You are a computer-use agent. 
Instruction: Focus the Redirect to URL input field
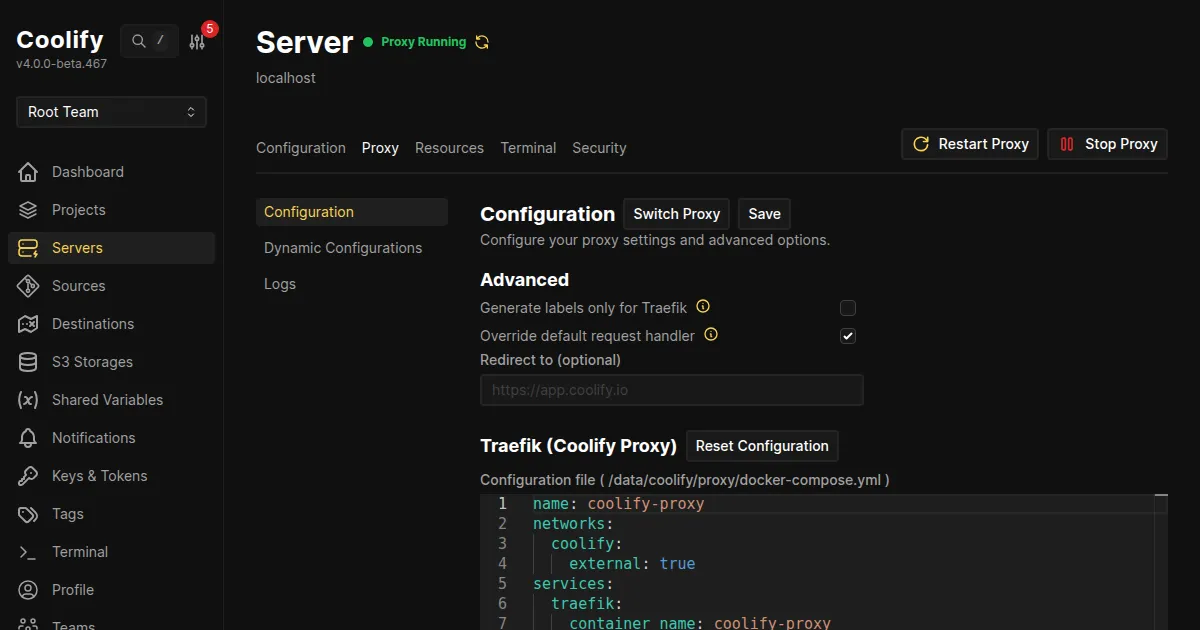(x=671, y=390)
